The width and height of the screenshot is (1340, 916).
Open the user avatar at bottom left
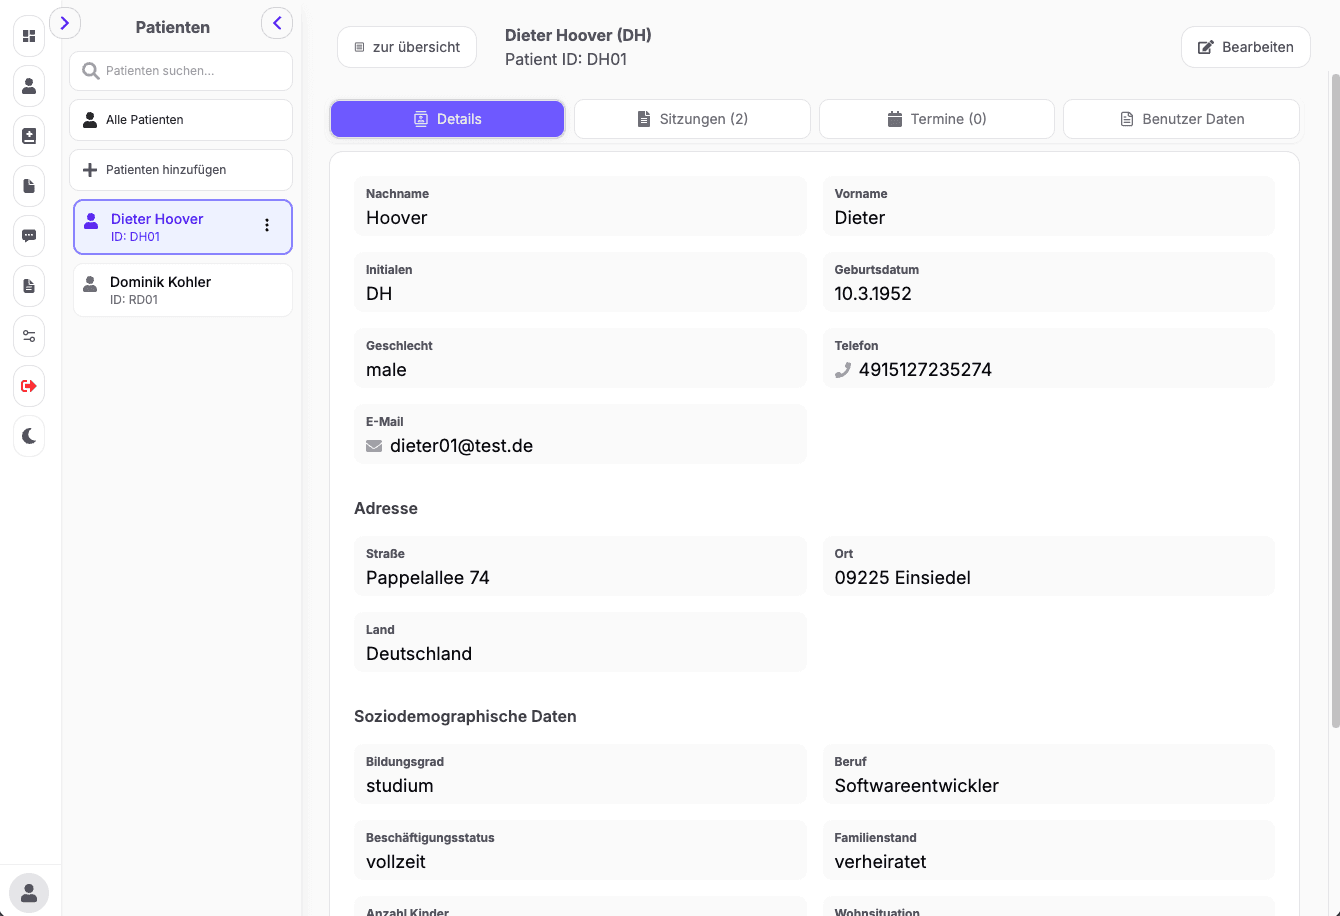(29, 892)
